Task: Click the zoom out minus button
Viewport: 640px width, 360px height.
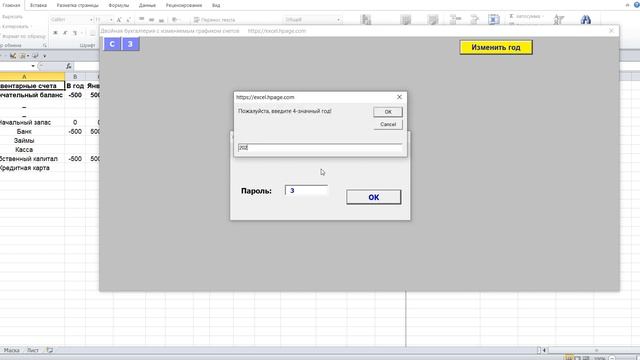Action: 612,358
